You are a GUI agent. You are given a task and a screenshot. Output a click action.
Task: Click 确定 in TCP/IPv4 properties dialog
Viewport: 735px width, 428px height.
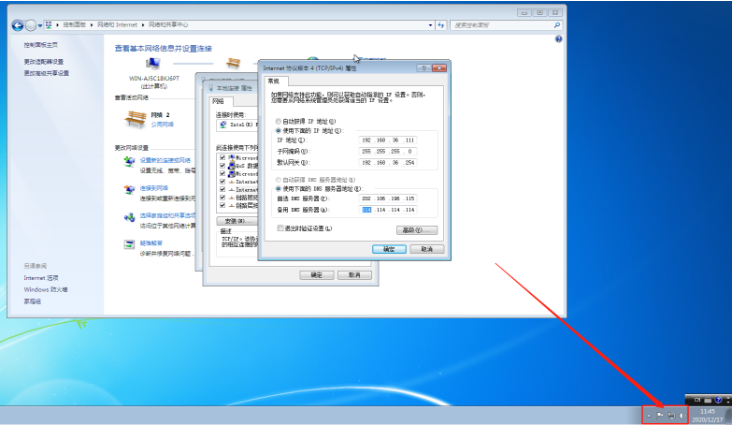[389, 249]
